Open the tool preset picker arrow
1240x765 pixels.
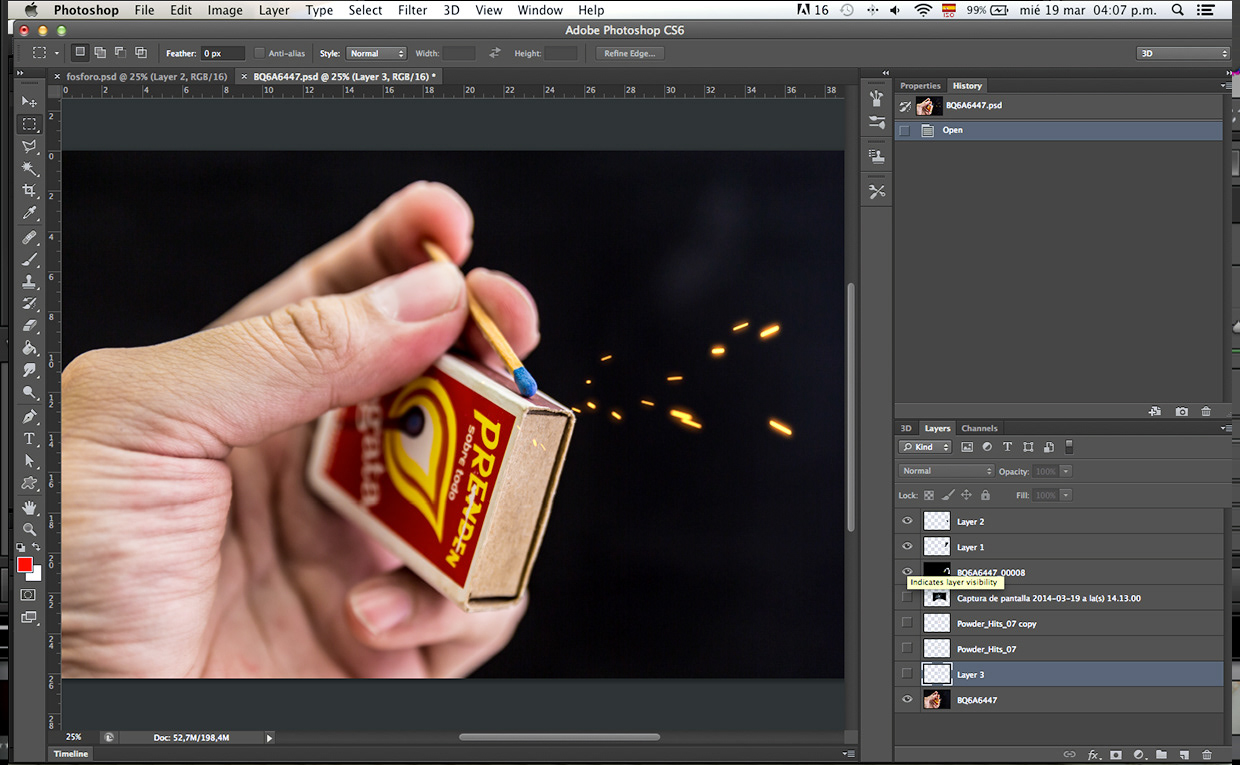(57, 53)
